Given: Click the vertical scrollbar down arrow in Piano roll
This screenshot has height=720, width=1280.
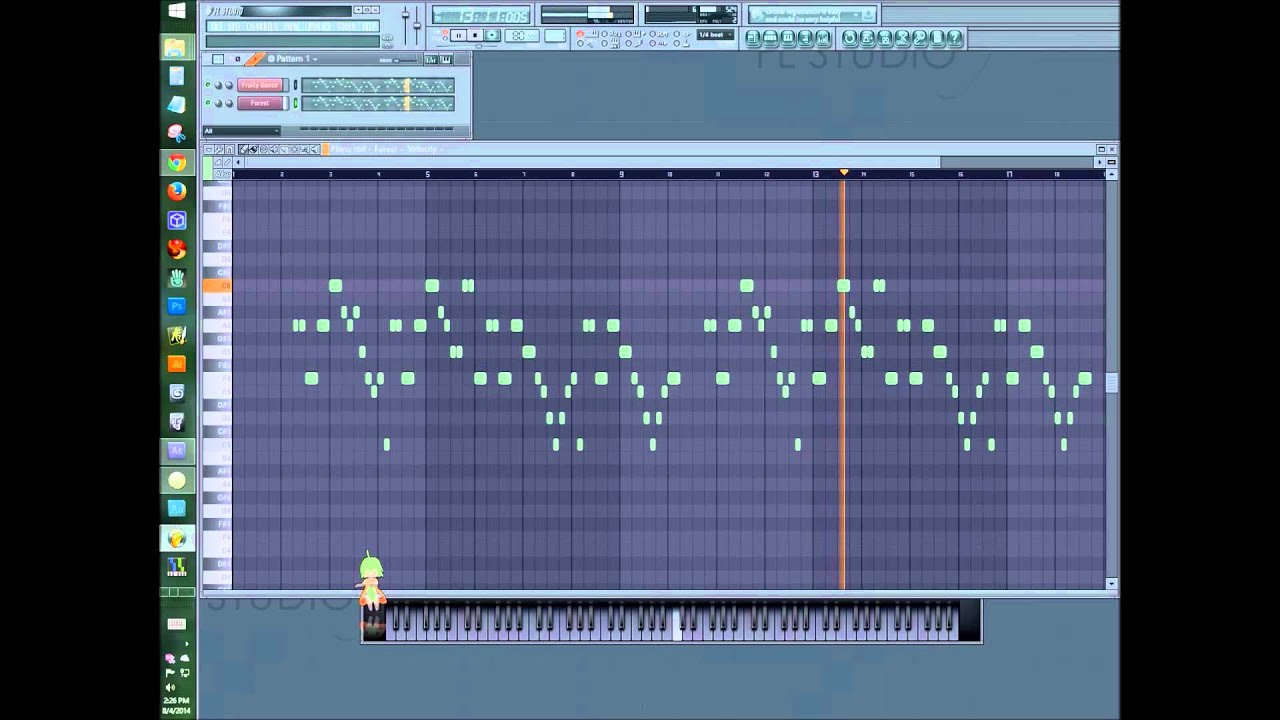Looking at the screenshot, I should tap(1111, 583).
